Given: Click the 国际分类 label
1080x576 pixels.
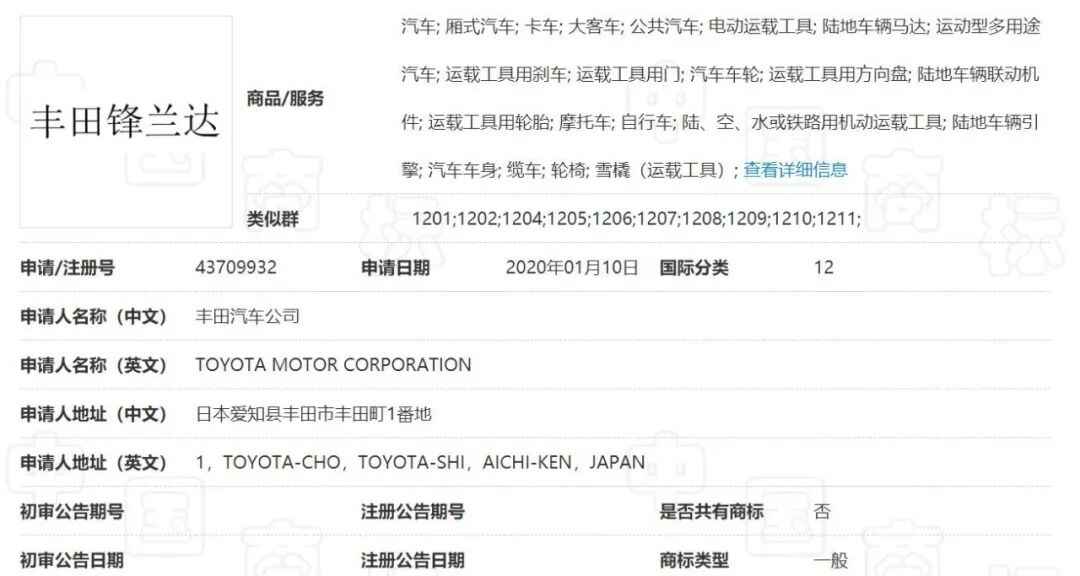Looking at the screenshot, I should [694, 267].
